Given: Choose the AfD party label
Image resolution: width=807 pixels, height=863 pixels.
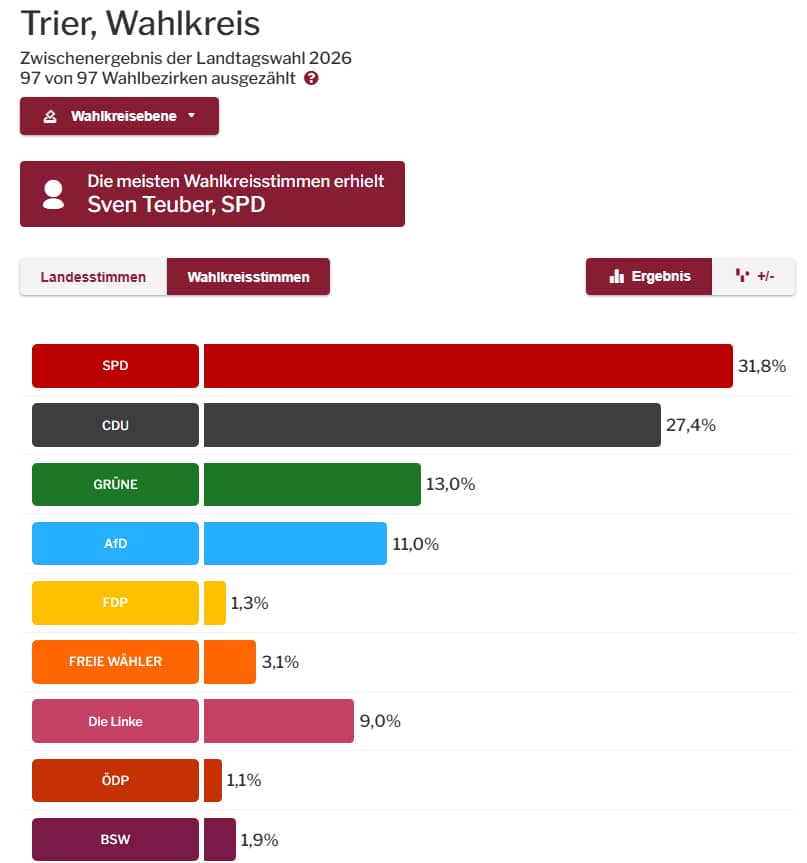Looking at the screenshot, I should coord(115,543).
